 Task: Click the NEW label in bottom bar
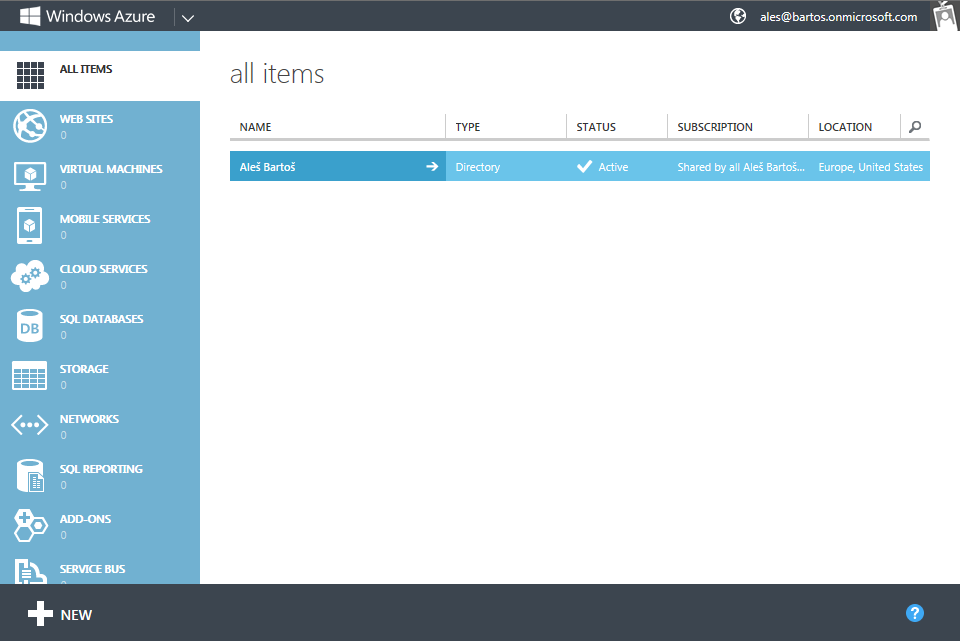[x=77, y=615]
